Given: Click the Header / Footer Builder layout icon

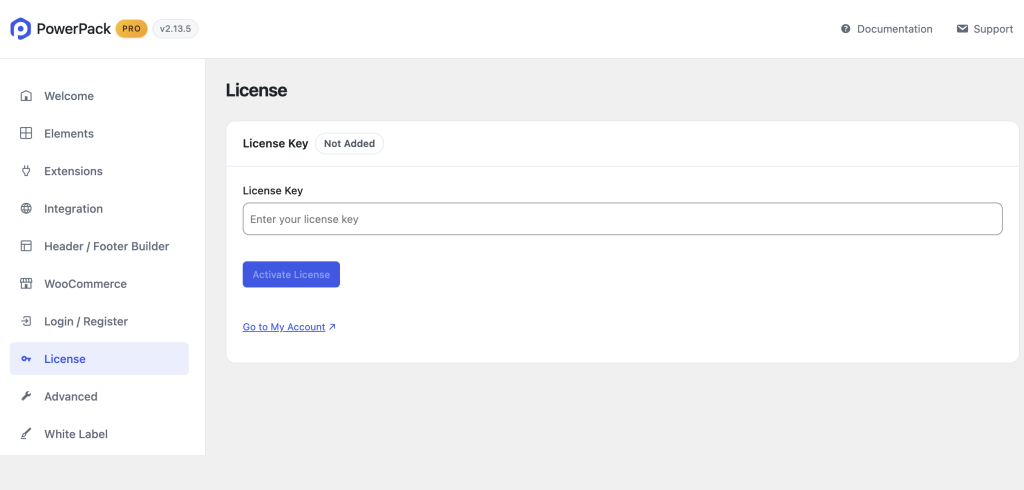Looking at the screenshot, I should point(26,246).
